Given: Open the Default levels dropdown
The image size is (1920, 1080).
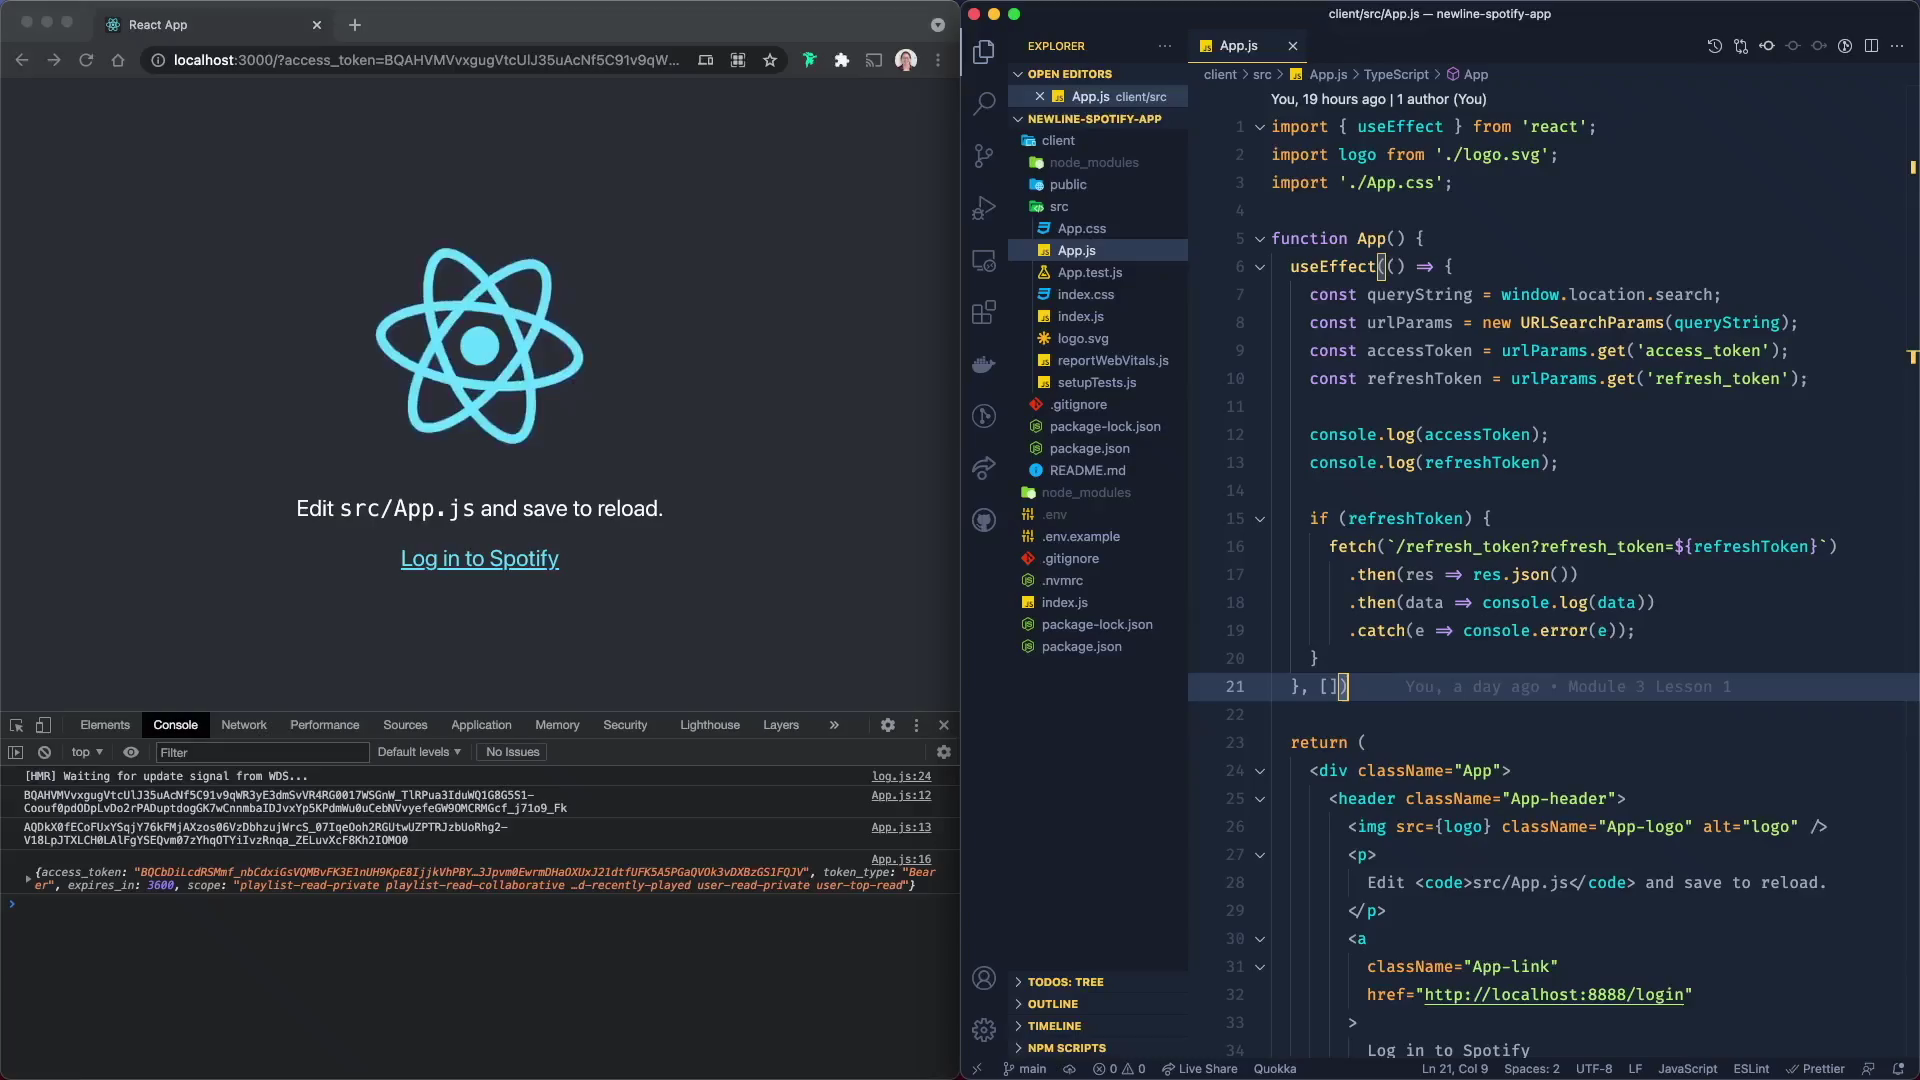Looking at the screenshot, I should [419, 752].
